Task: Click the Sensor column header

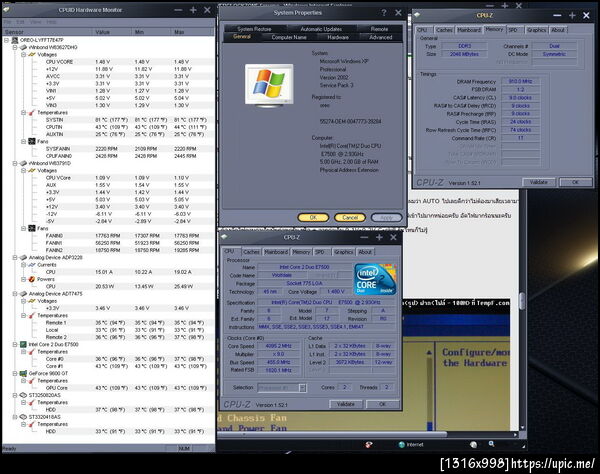Action: tap(47, 32)
